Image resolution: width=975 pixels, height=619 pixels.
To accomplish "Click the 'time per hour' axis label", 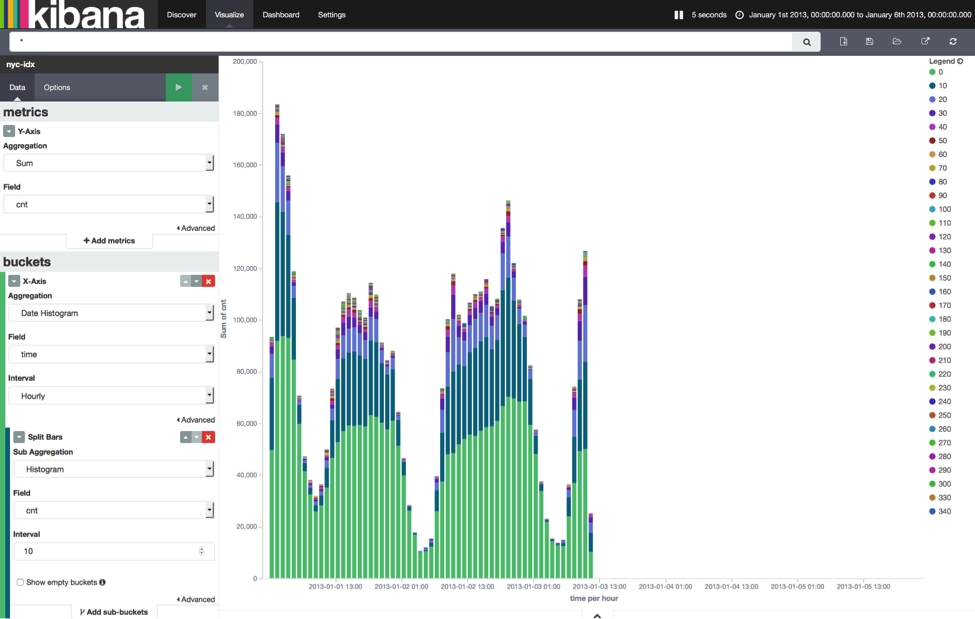I will (594, 598).
